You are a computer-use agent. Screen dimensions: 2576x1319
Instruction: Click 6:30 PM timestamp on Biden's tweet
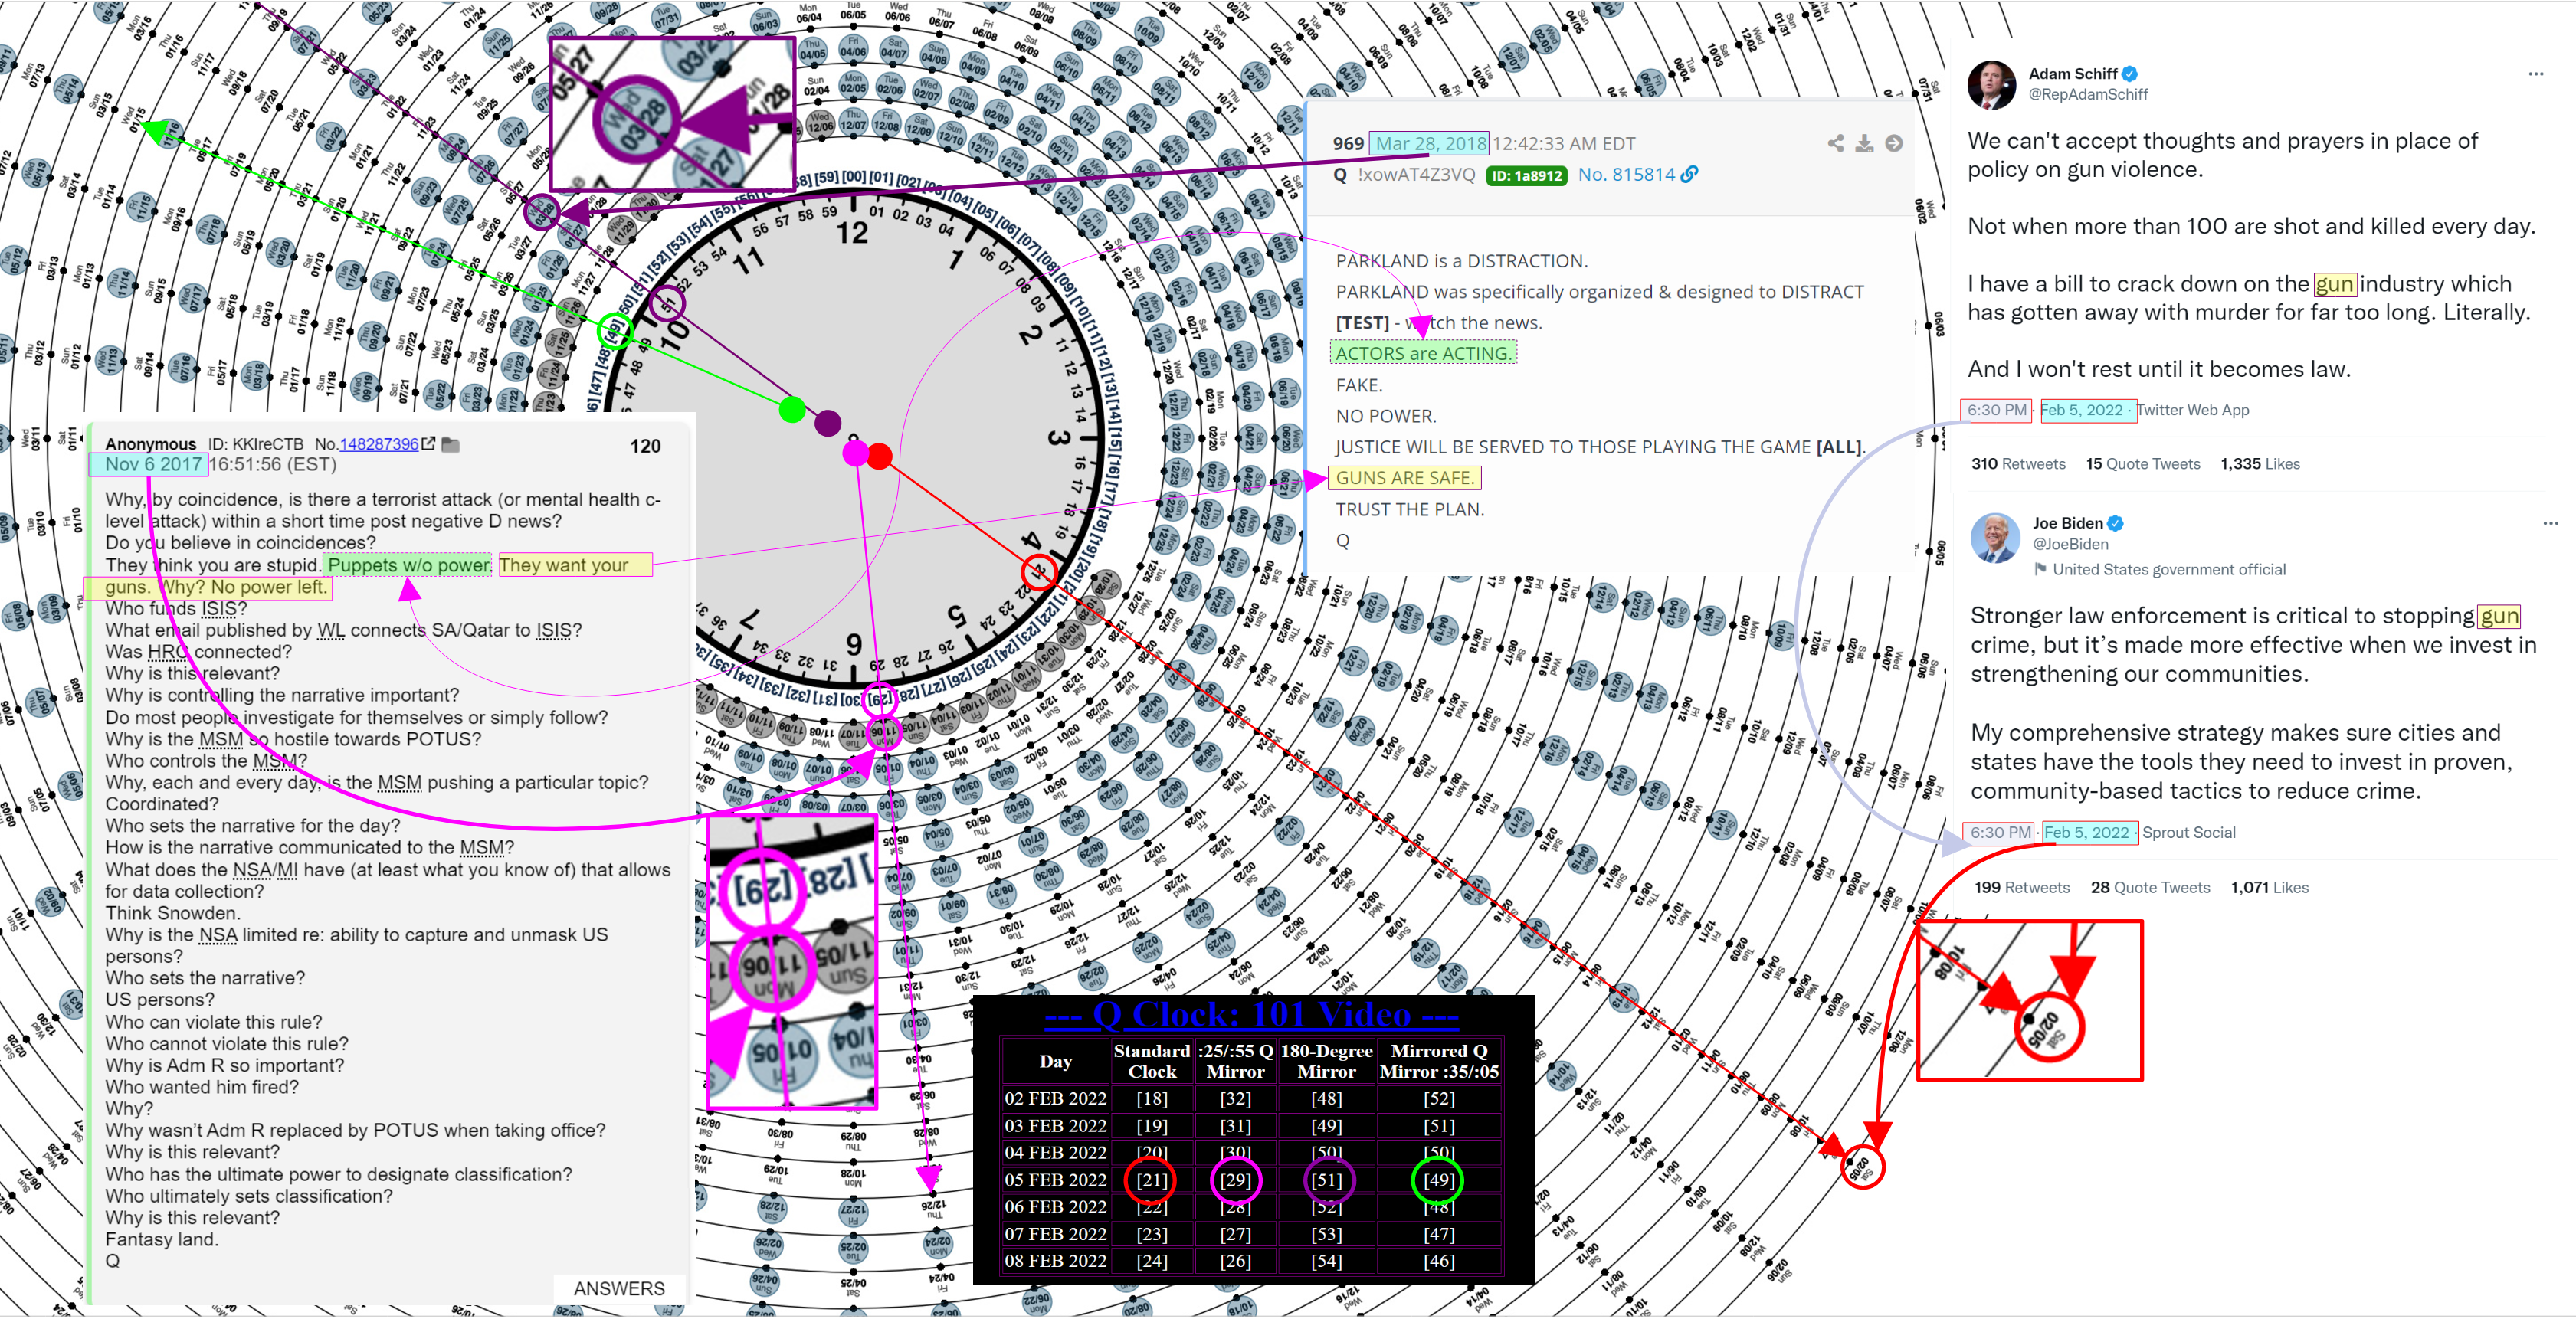[x=2000, y=832]
